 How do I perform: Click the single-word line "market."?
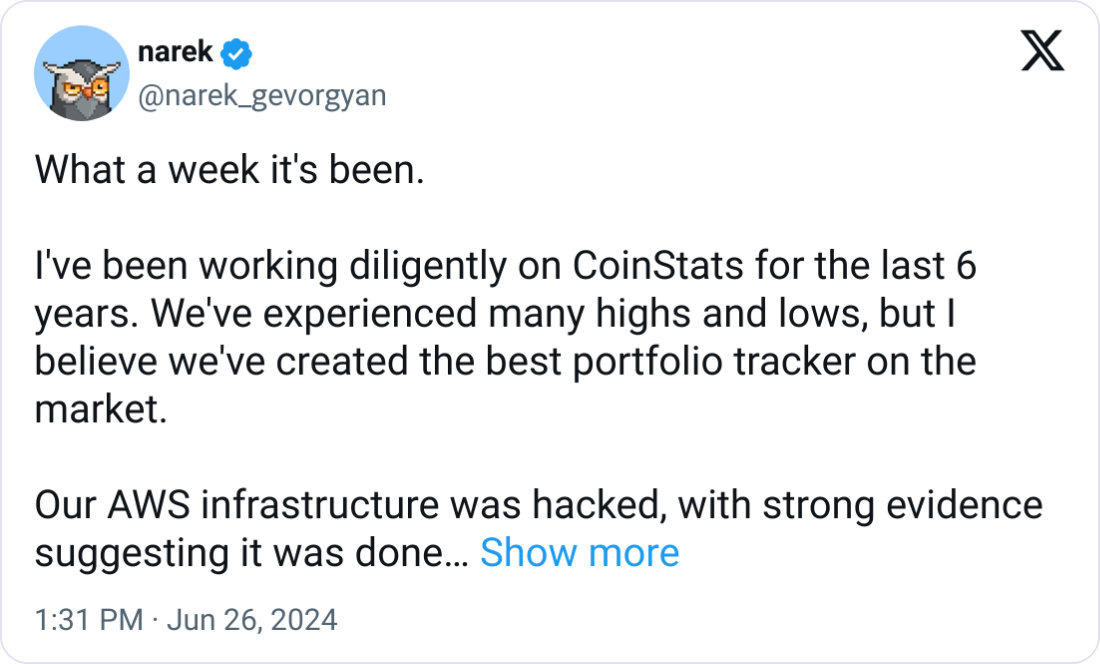[x=101, y=409]
